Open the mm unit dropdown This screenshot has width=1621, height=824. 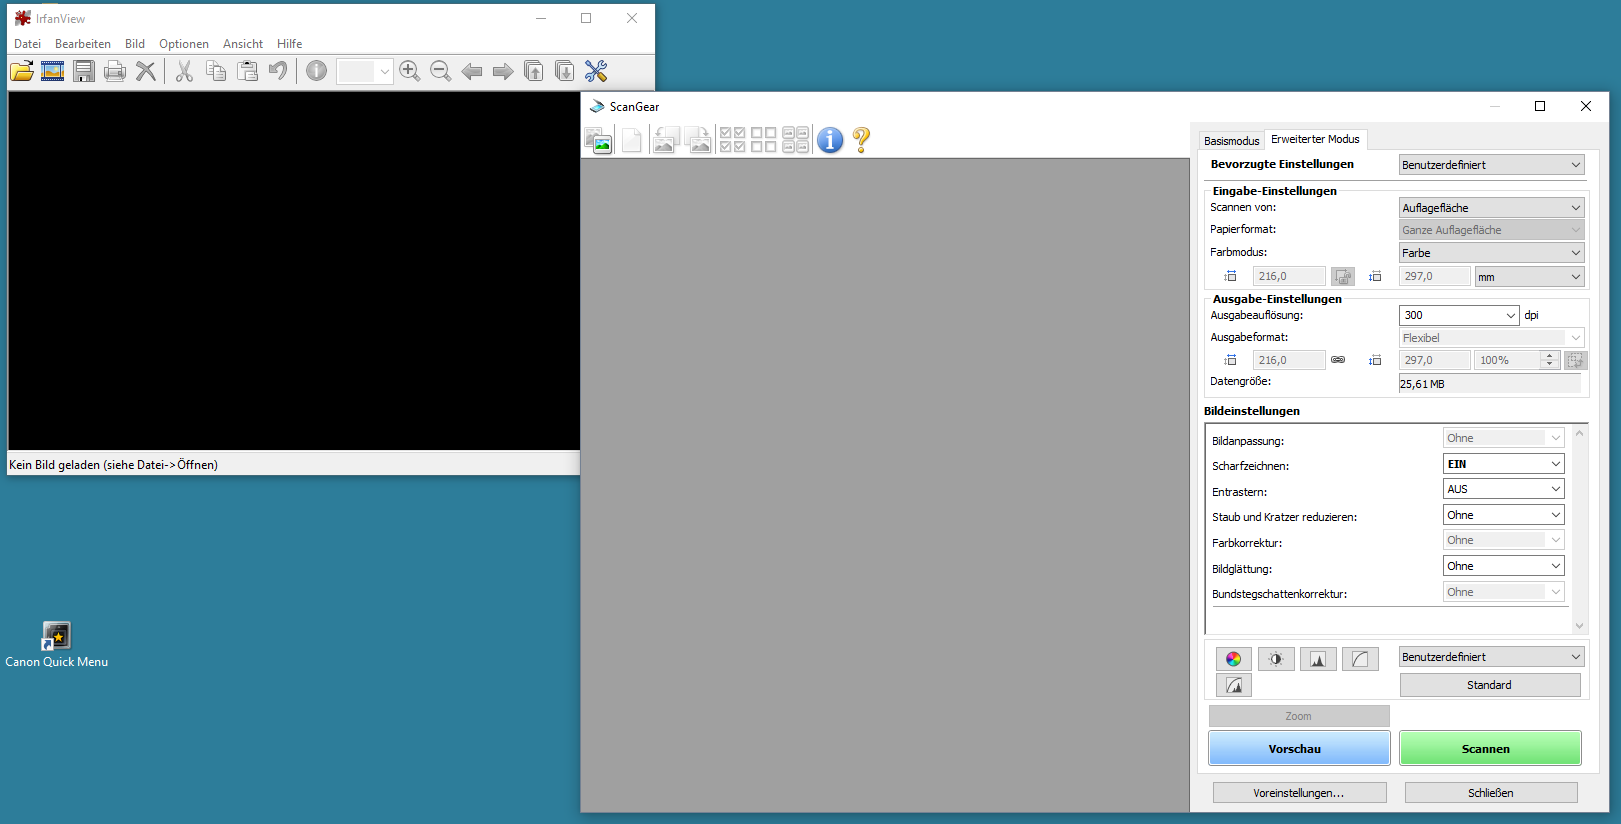pos(1529,277)
